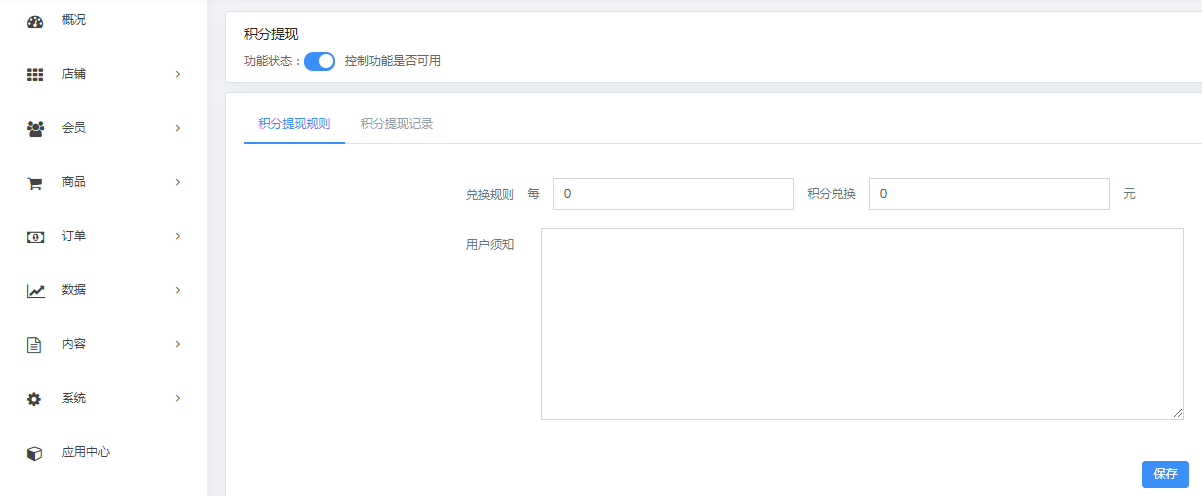Click the 元 unit label
1202x496 pixels.
click(x=1129, y=194)
